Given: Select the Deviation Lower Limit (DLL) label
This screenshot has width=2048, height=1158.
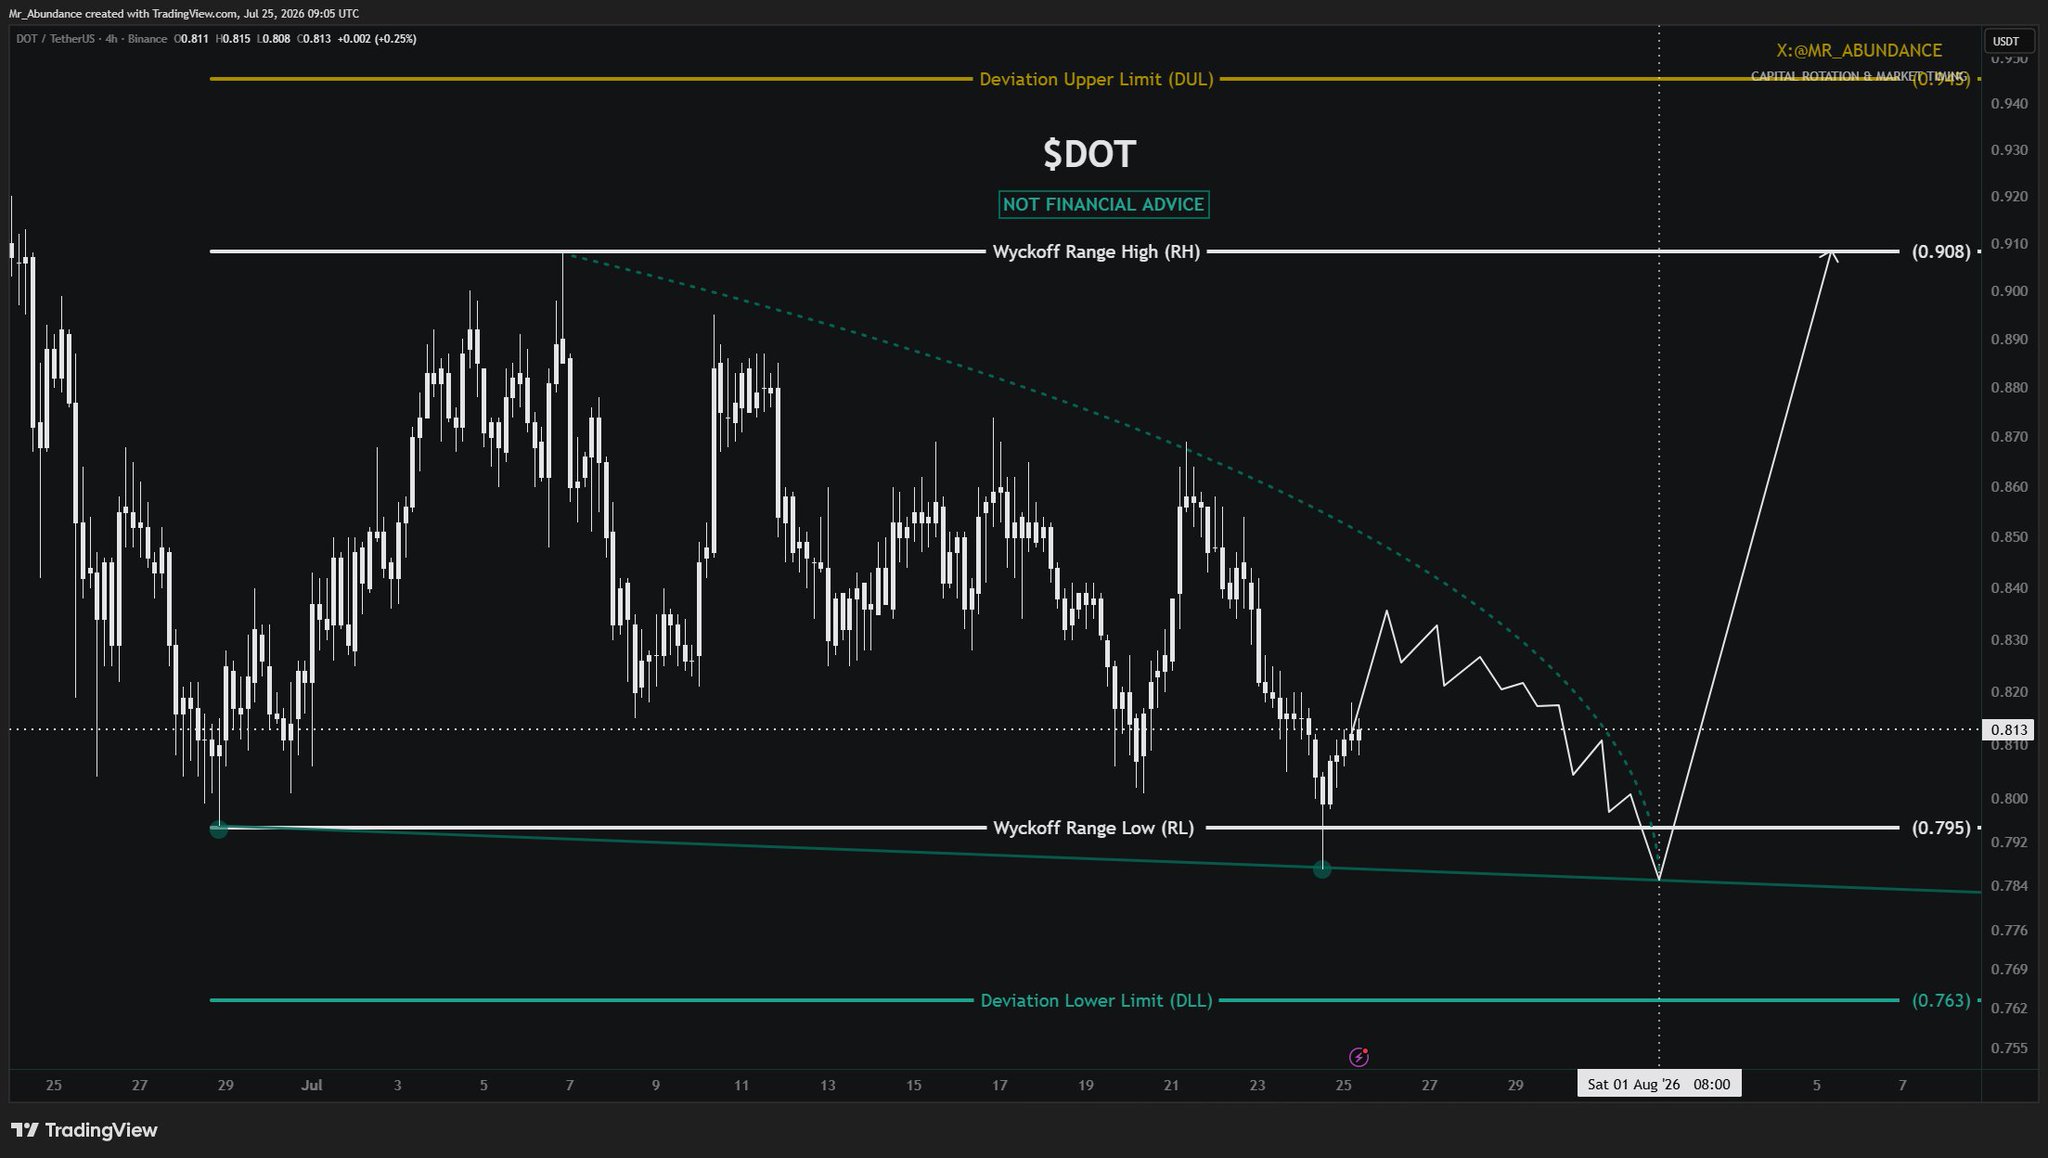Looking at the screenshot, I should (1096, 1000).
